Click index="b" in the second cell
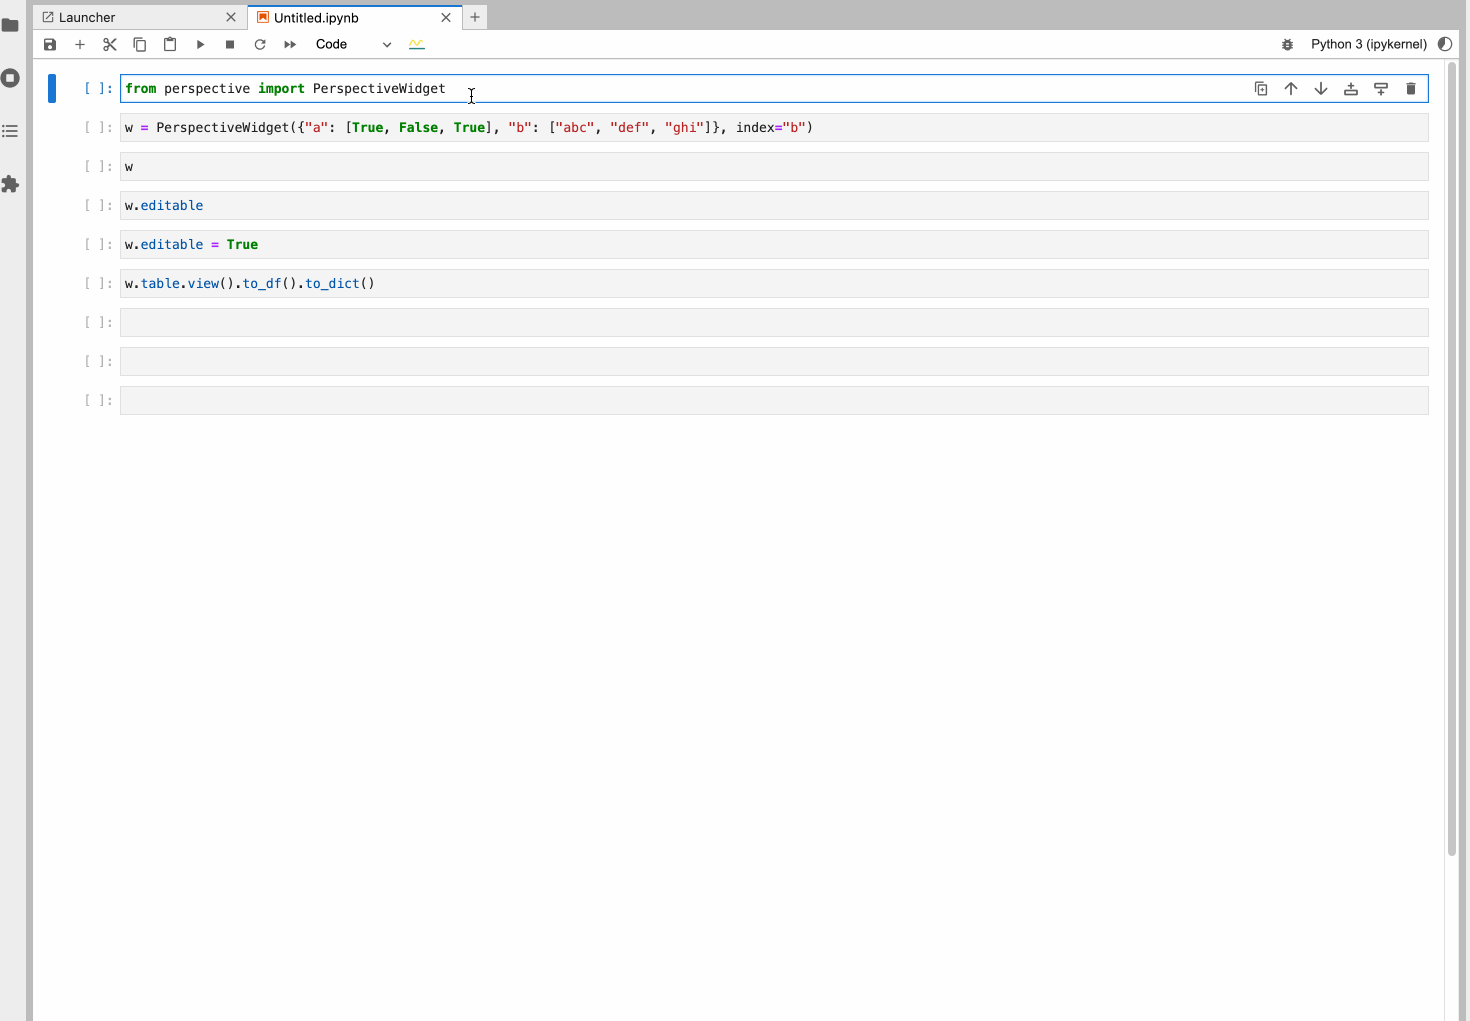This screenshot has width=1470, height=1021. point(771,128)
